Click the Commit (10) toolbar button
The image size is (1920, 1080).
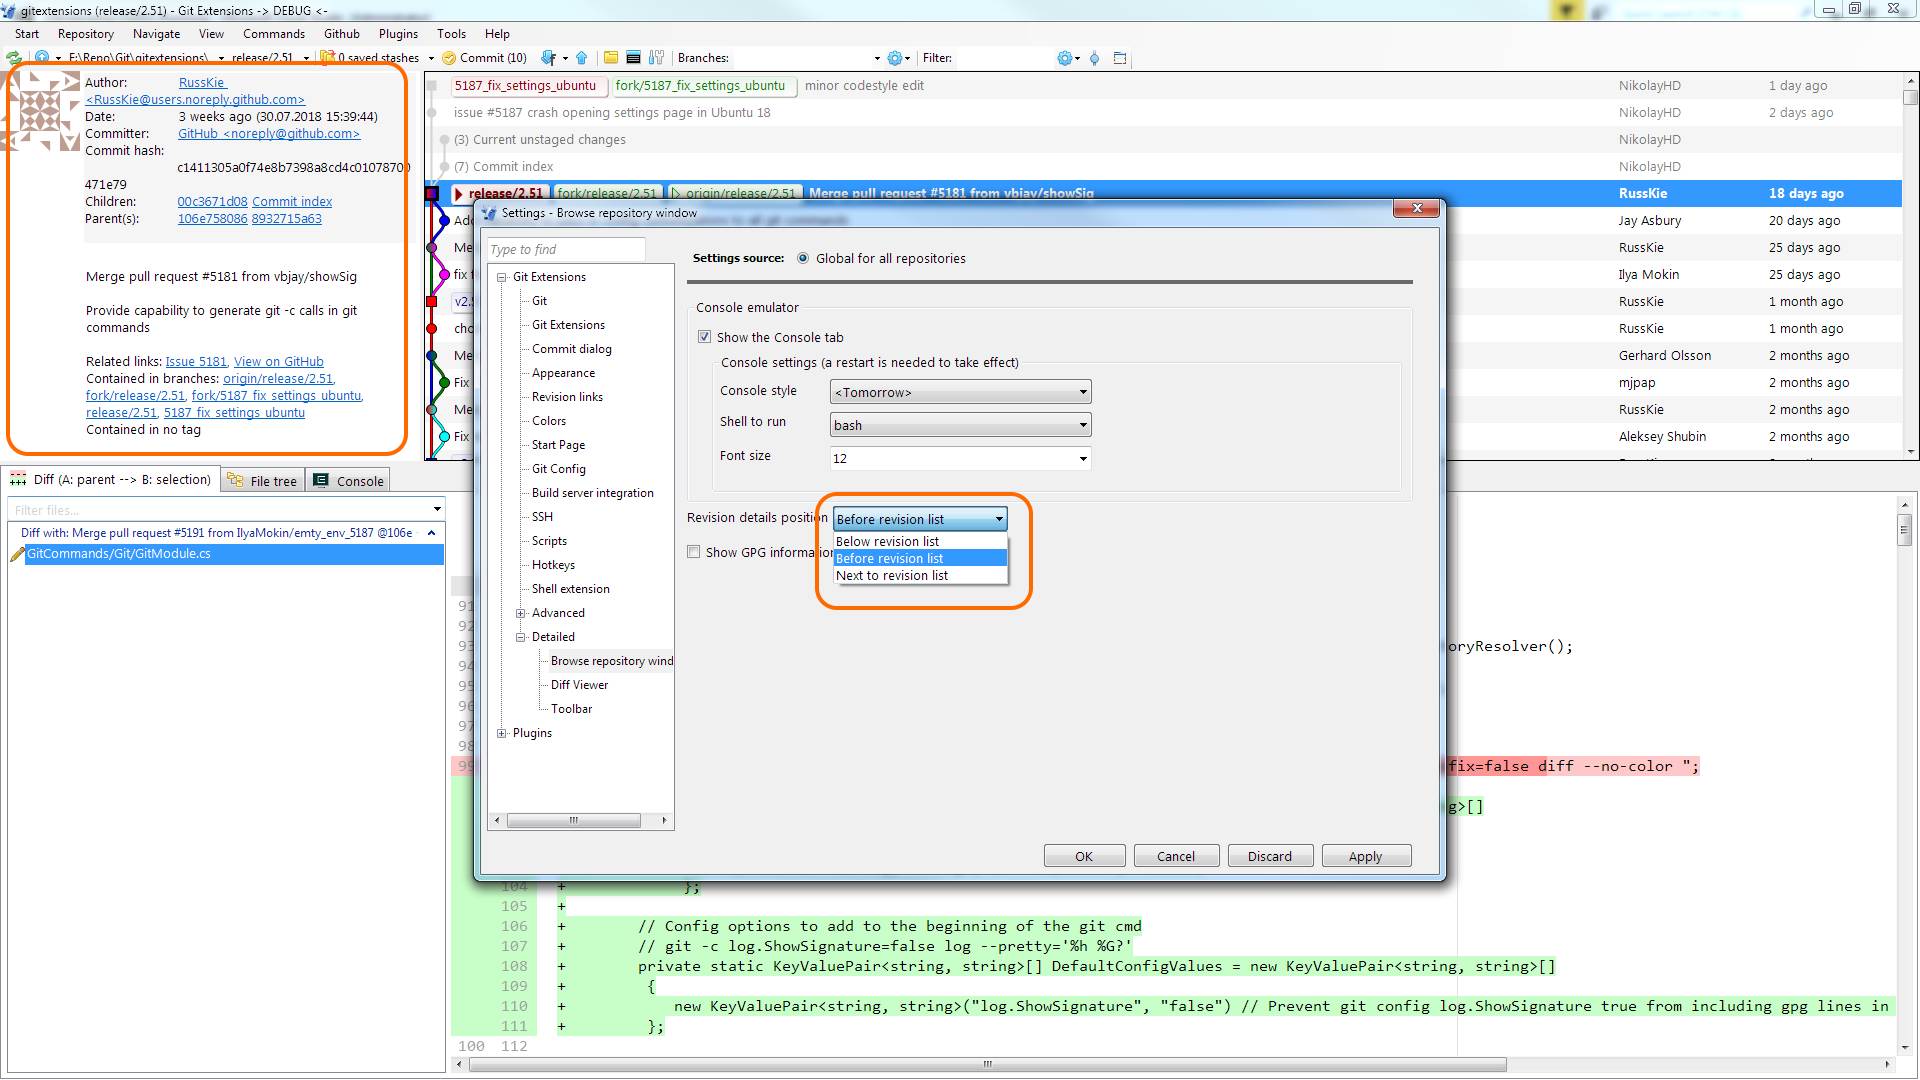(485, 58)
